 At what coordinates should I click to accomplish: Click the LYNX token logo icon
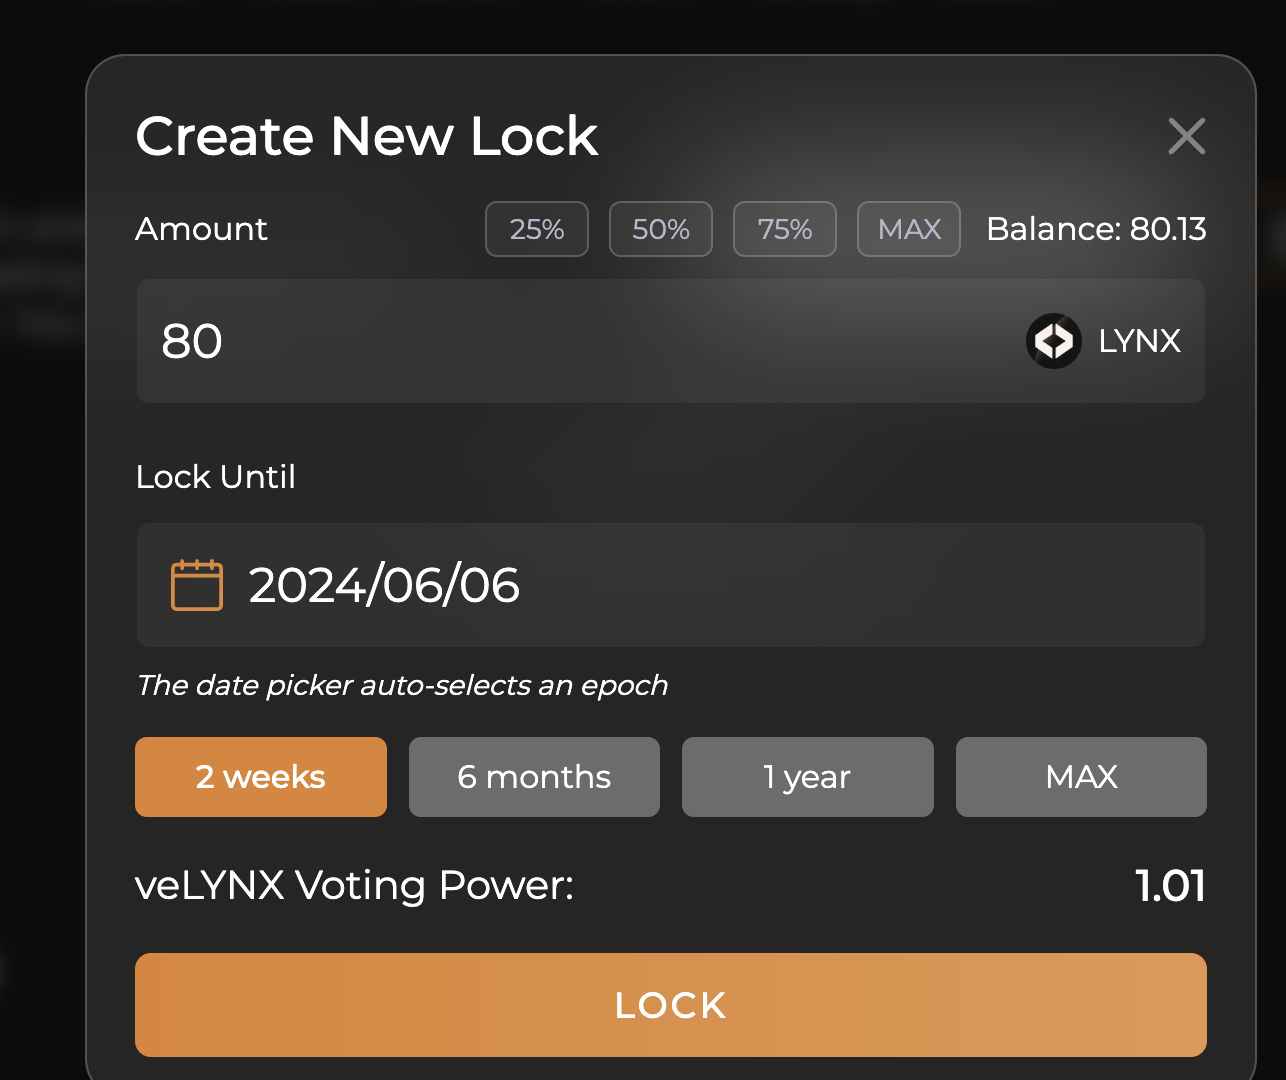pos(1054,341)
